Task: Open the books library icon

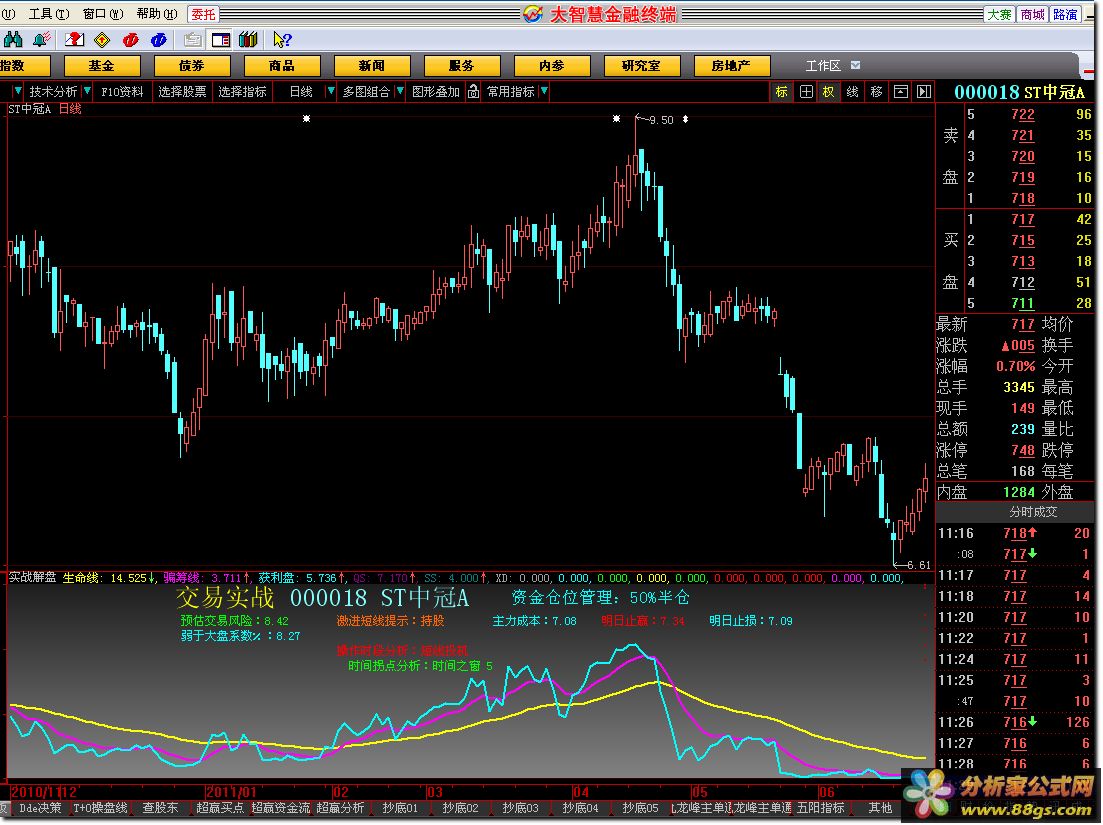Action: coord(248,39)
